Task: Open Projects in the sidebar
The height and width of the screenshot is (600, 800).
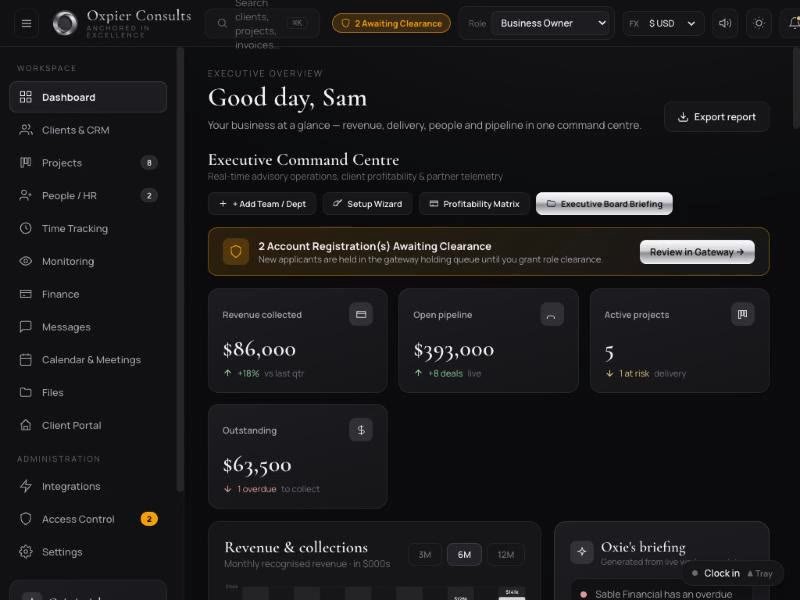Action: [88, 163]
